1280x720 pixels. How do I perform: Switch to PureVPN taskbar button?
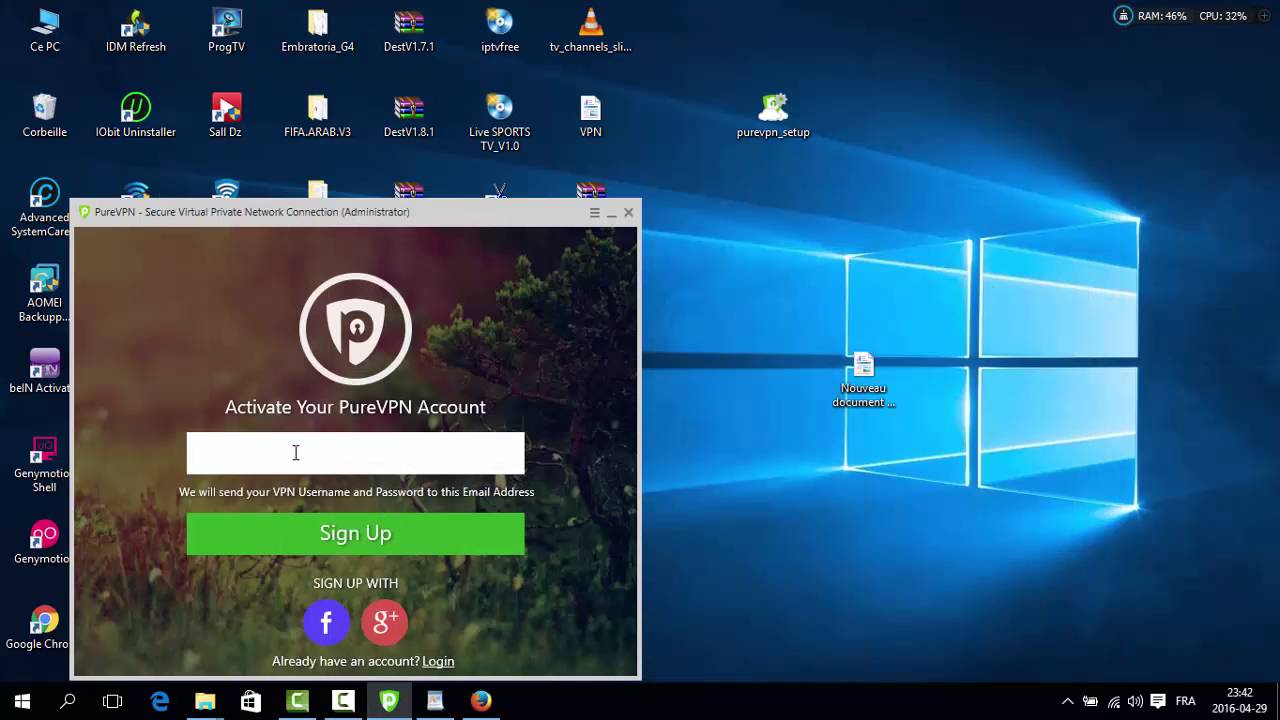click(x=389, y=701)
